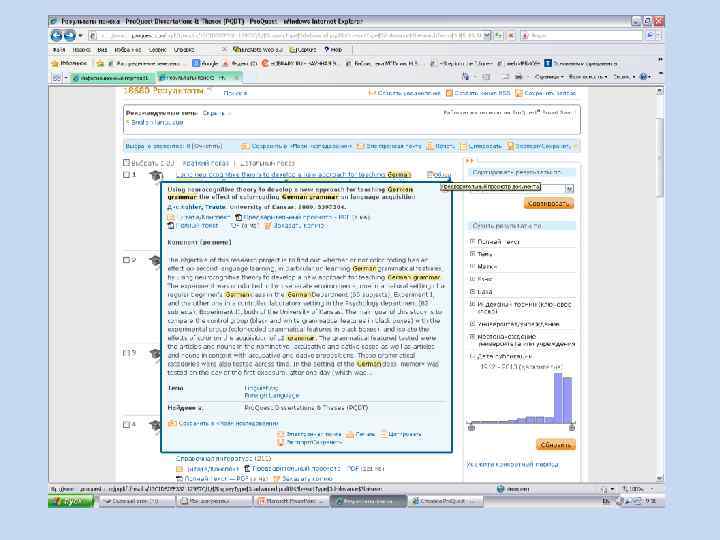Click the Create RSS feed icon

(449, 93)
